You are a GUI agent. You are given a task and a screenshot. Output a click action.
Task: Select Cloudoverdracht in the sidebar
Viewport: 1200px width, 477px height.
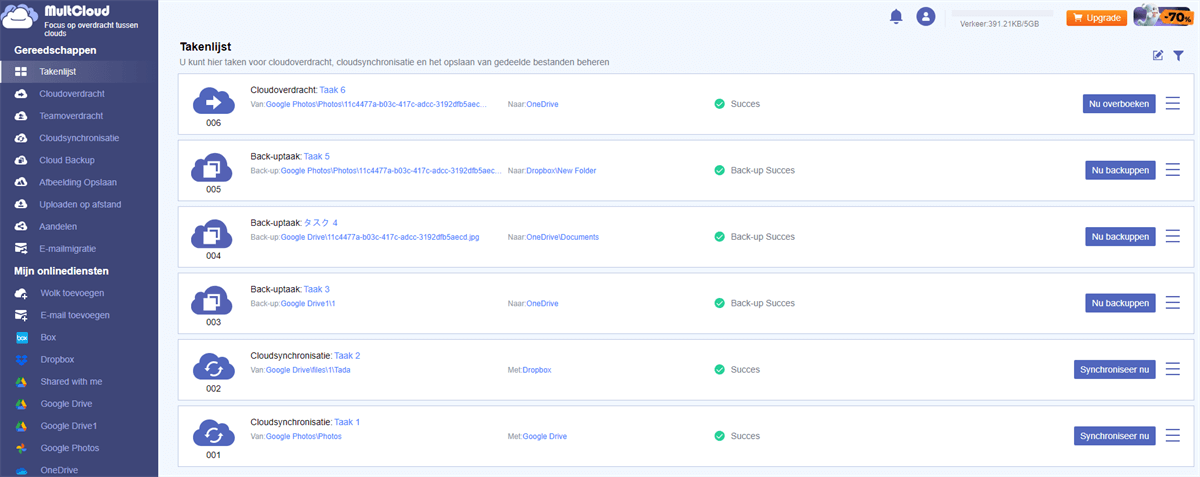click(x=71, y=93)
